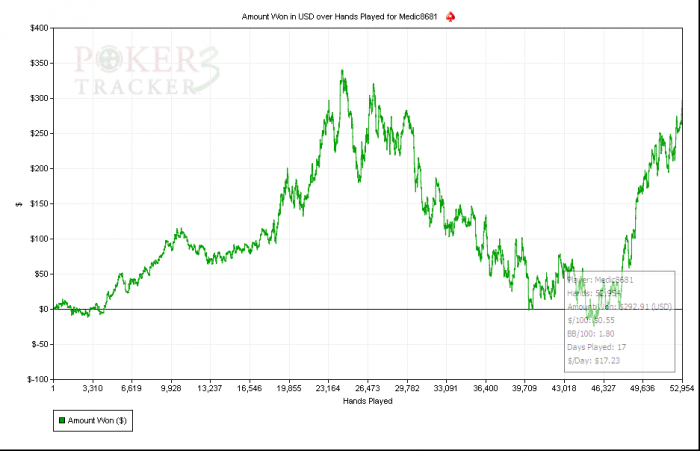Click the 26,473 x-axis tick label
700x451 pixels.
[367, 388]
